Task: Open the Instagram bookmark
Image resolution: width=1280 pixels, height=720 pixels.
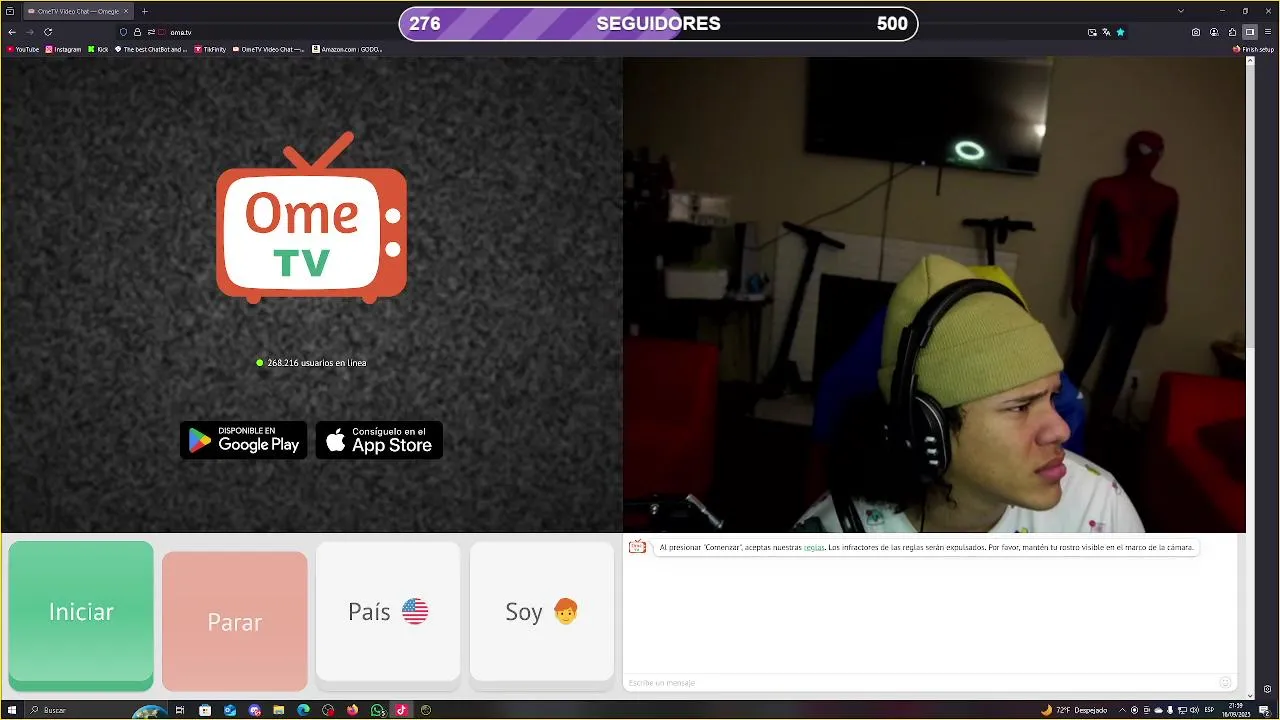Action: (63, 49)
